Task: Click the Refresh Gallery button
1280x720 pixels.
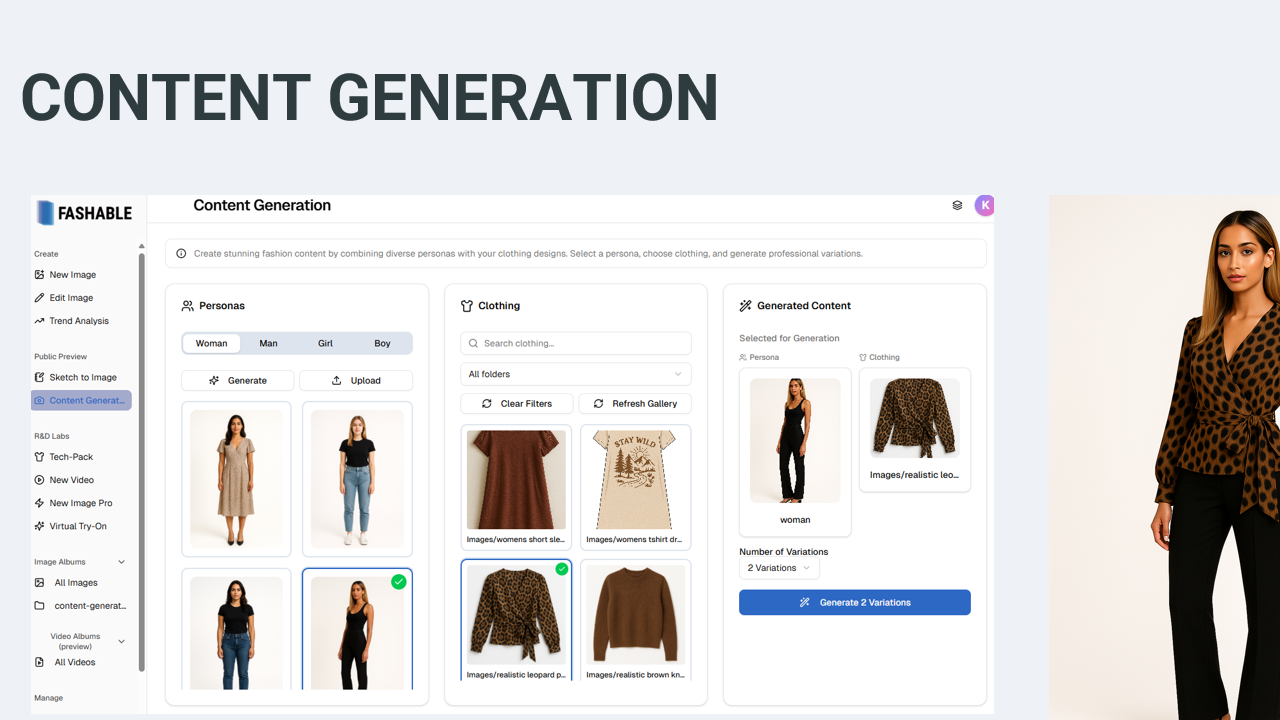Action: click(x=635, y=403)
